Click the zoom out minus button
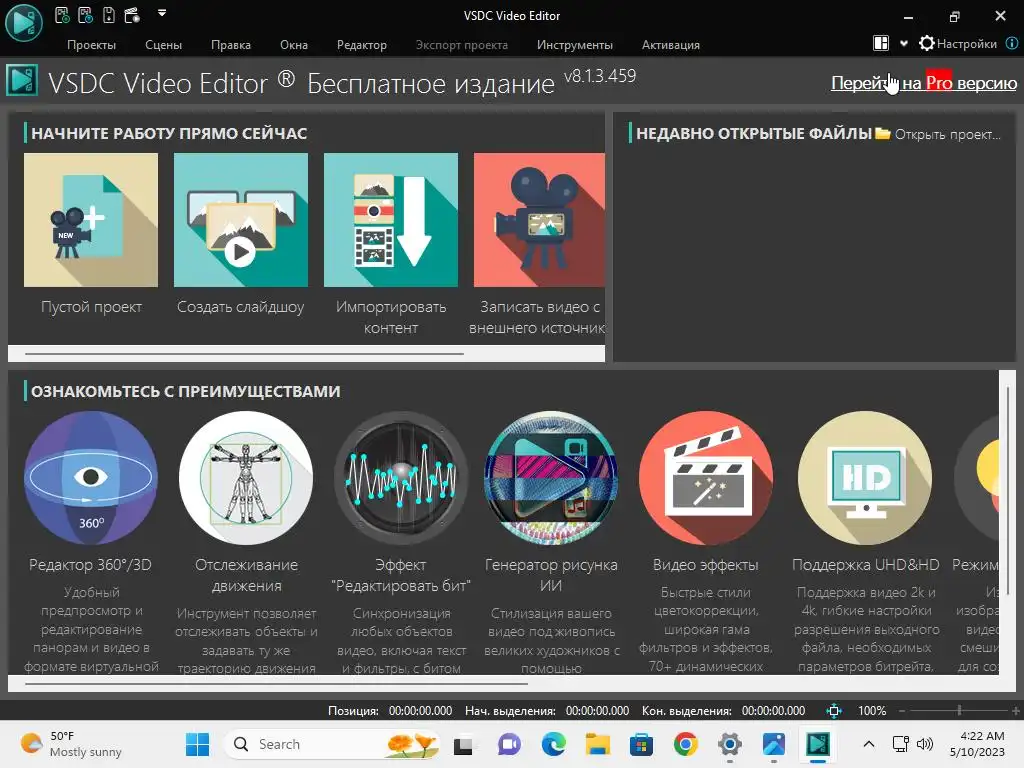Viewport: 1024px width, 768px height. click(x=903, y=711)
